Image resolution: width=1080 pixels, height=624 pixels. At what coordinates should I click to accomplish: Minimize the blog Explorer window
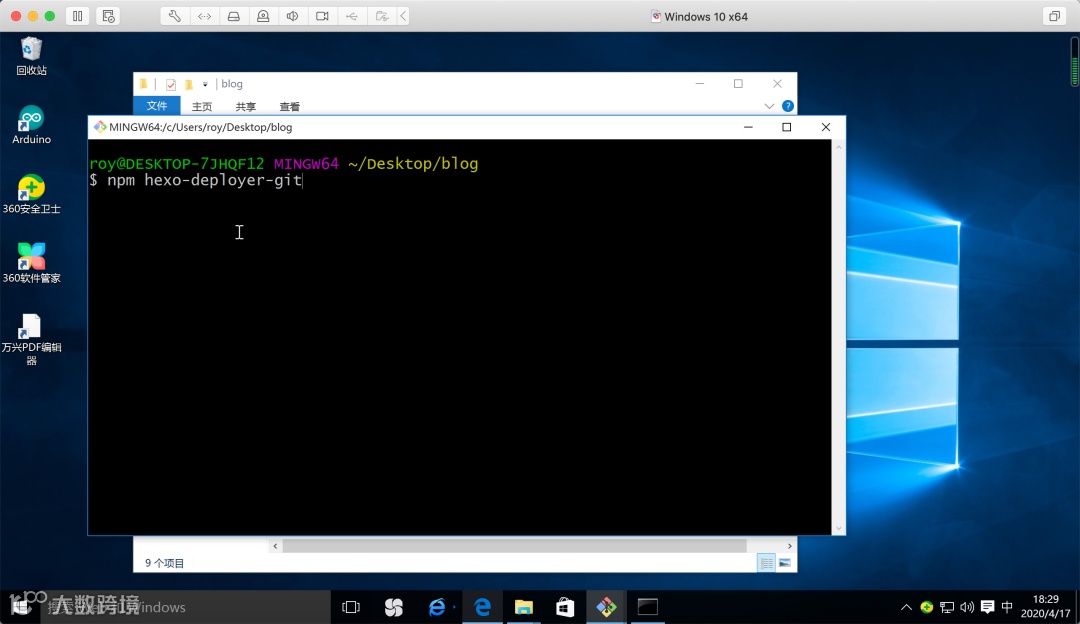[x=700, y=83]
